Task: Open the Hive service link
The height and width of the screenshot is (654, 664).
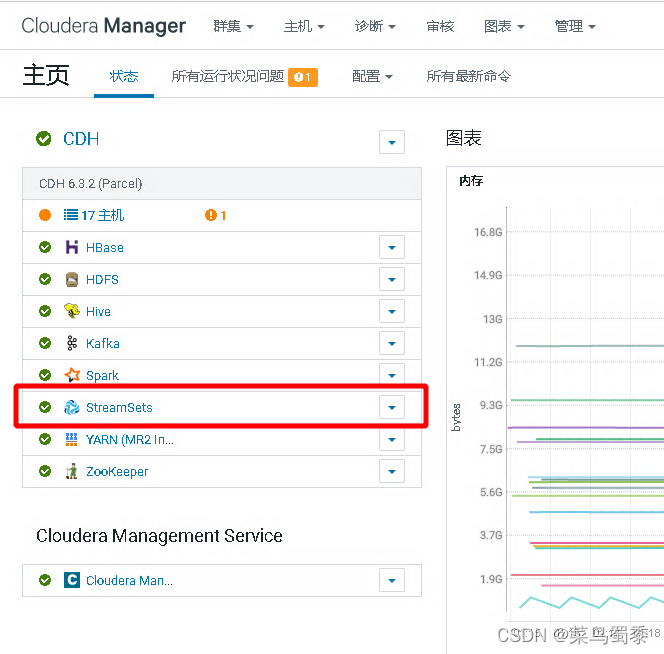Action: 98,311
